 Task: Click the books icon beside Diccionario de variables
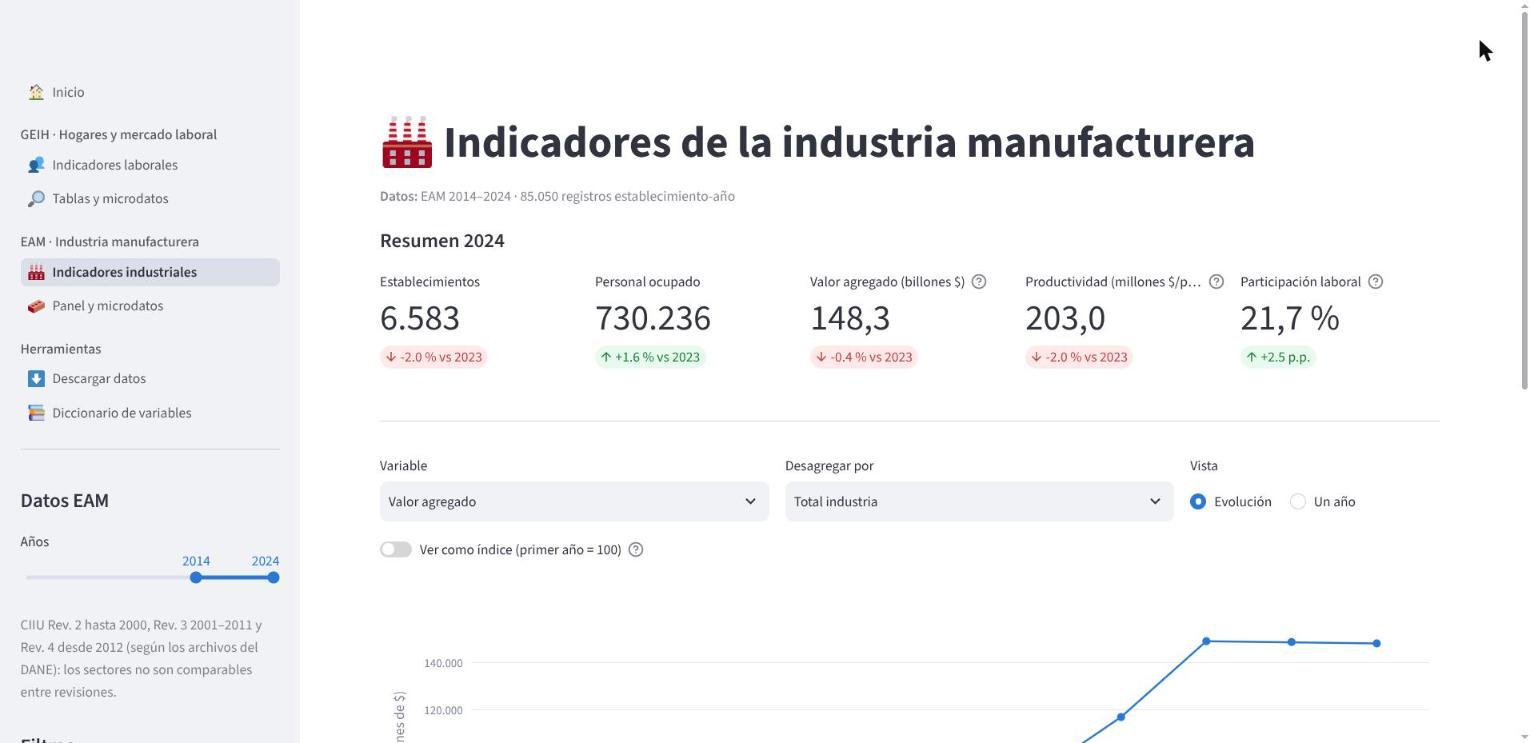36,412
